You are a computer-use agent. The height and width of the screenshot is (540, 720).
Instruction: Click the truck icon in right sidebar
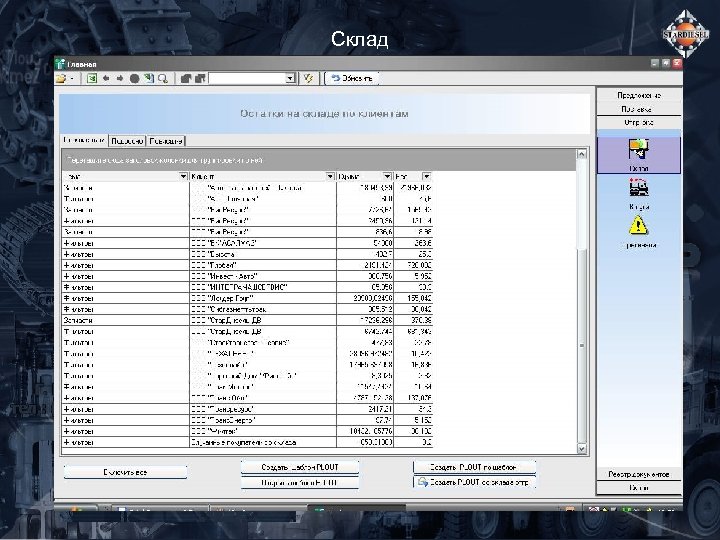pos(639,189)
